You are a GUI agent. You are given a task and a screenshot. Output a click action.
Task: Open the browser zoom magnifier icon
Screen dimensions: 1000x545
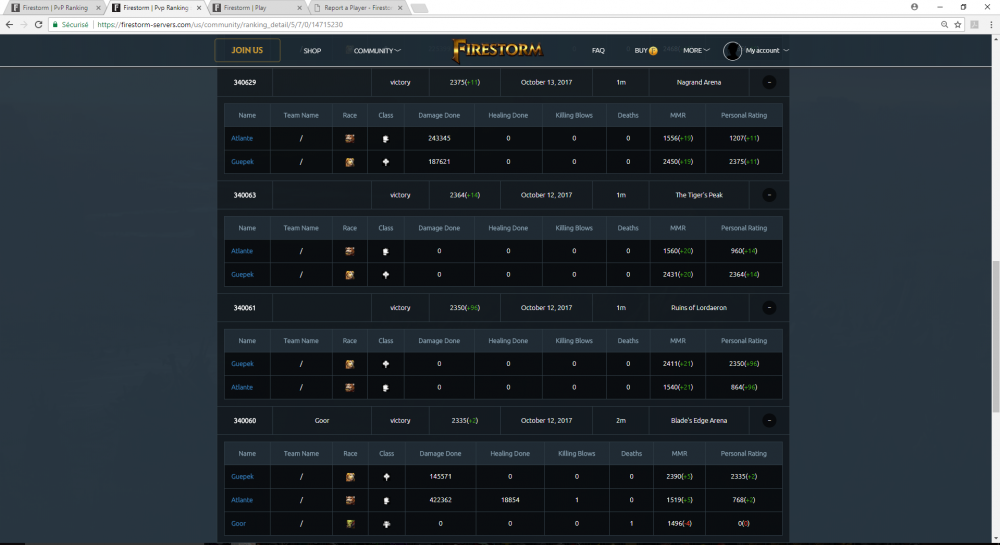pos(945,24)
